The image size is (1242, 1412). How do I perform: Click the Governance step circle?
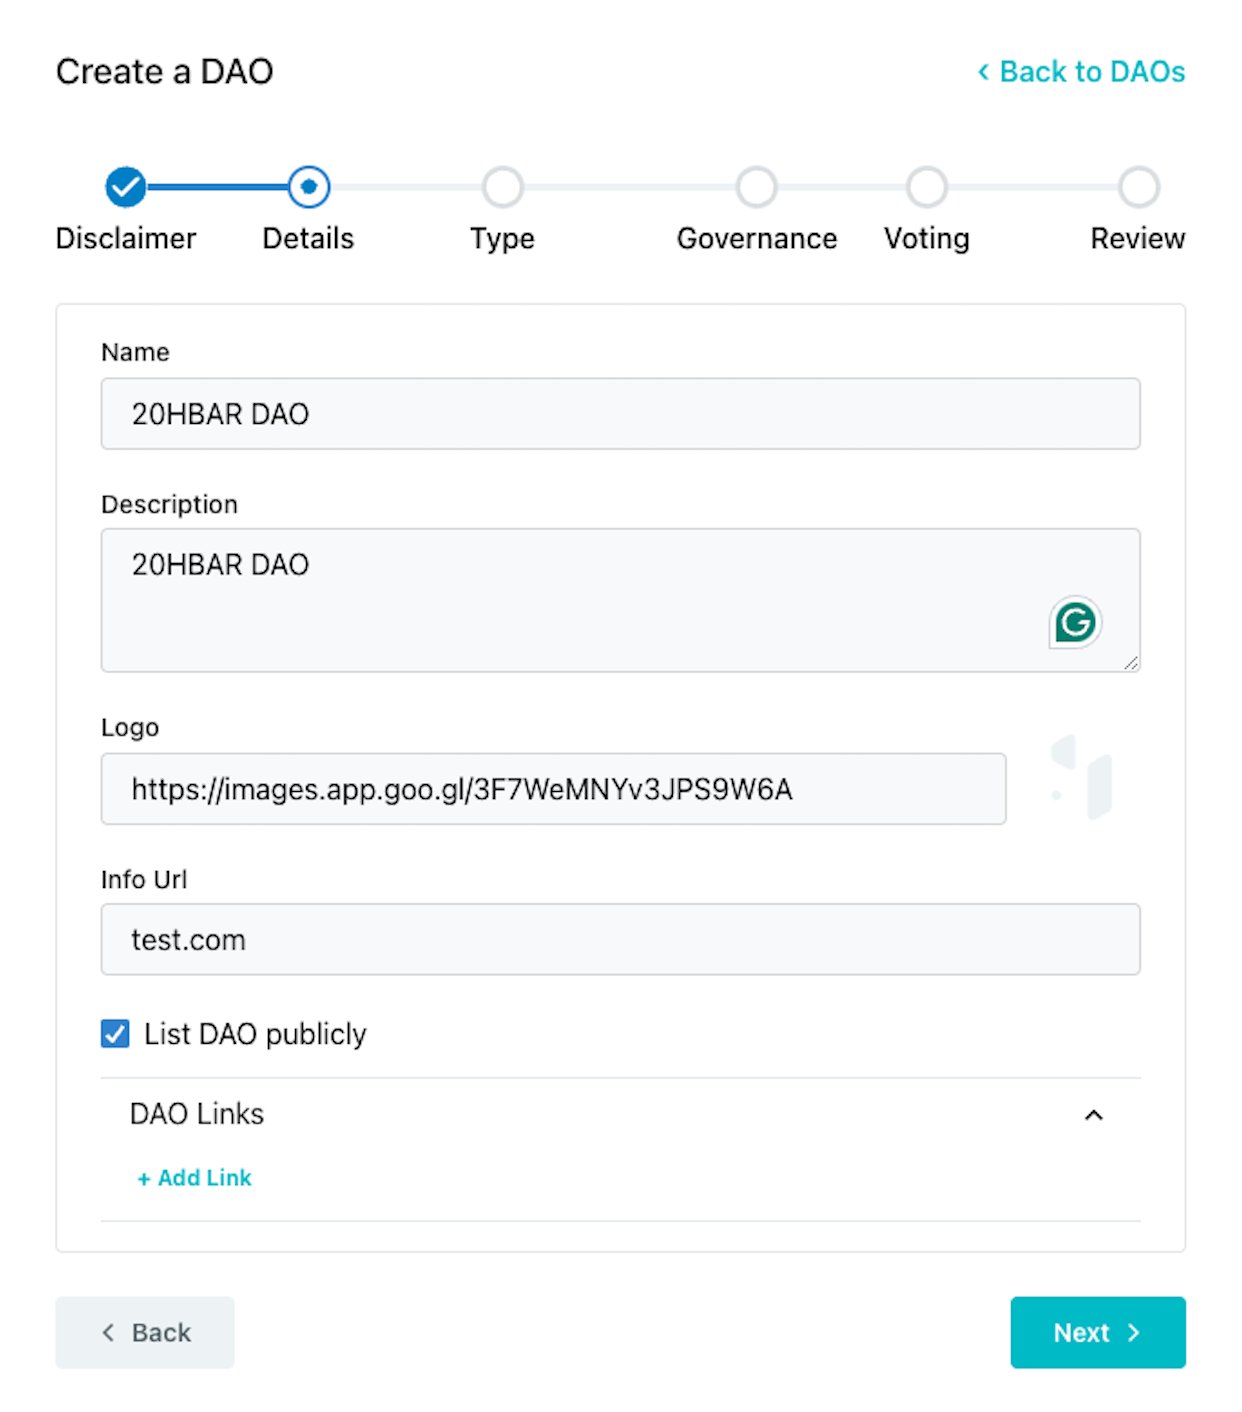[x=757, y=187]
